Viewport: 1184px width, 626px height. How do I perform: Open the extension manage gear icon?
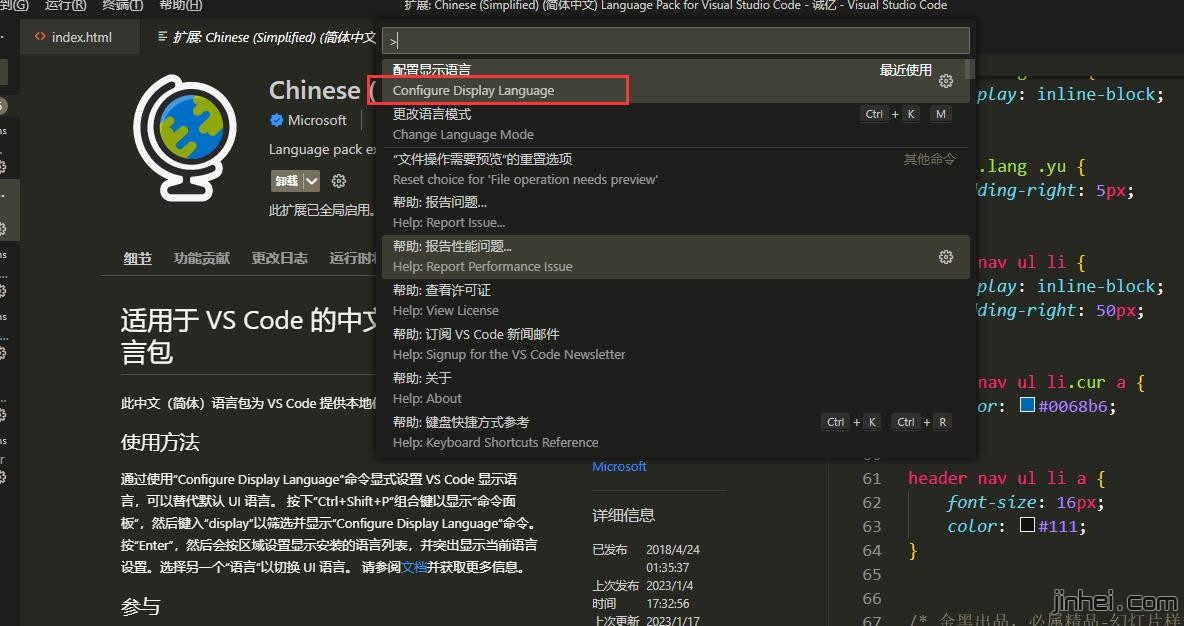pos(339,181)
